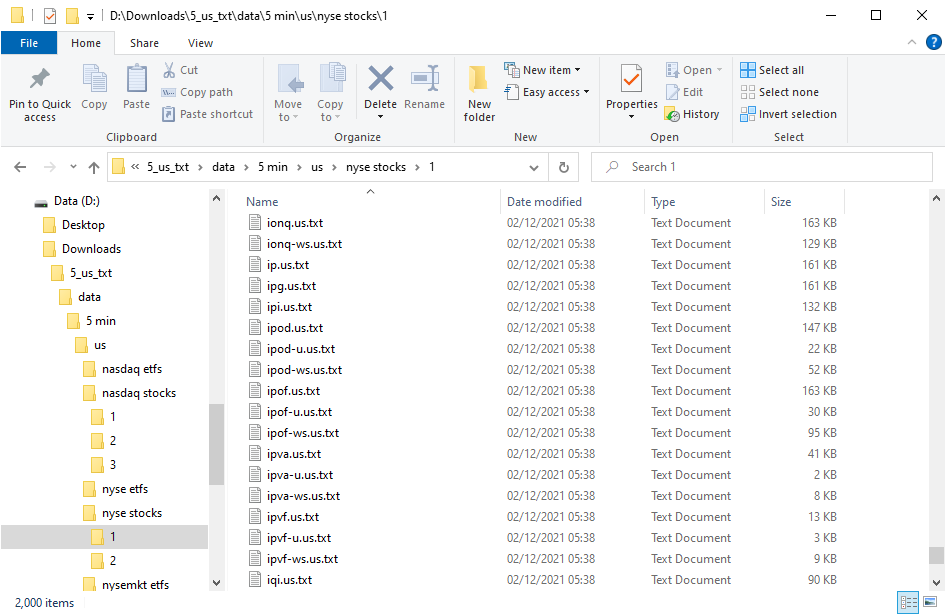This screenshot has height=615, width=946.
Task: Click the Rename ribbon icon
Action: [425, 80]
